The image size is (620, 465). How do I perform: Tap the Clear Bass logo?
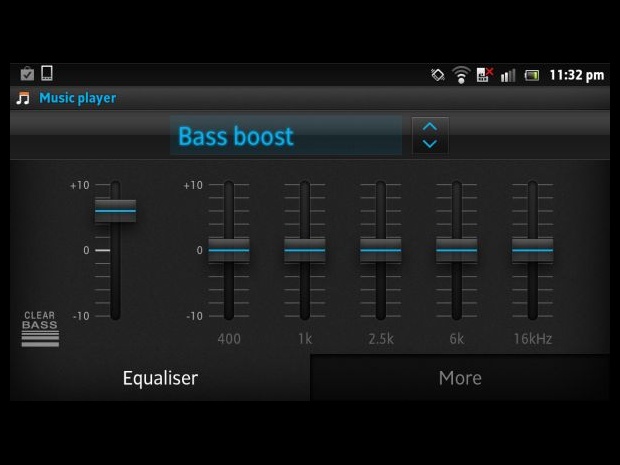[40, 329]
